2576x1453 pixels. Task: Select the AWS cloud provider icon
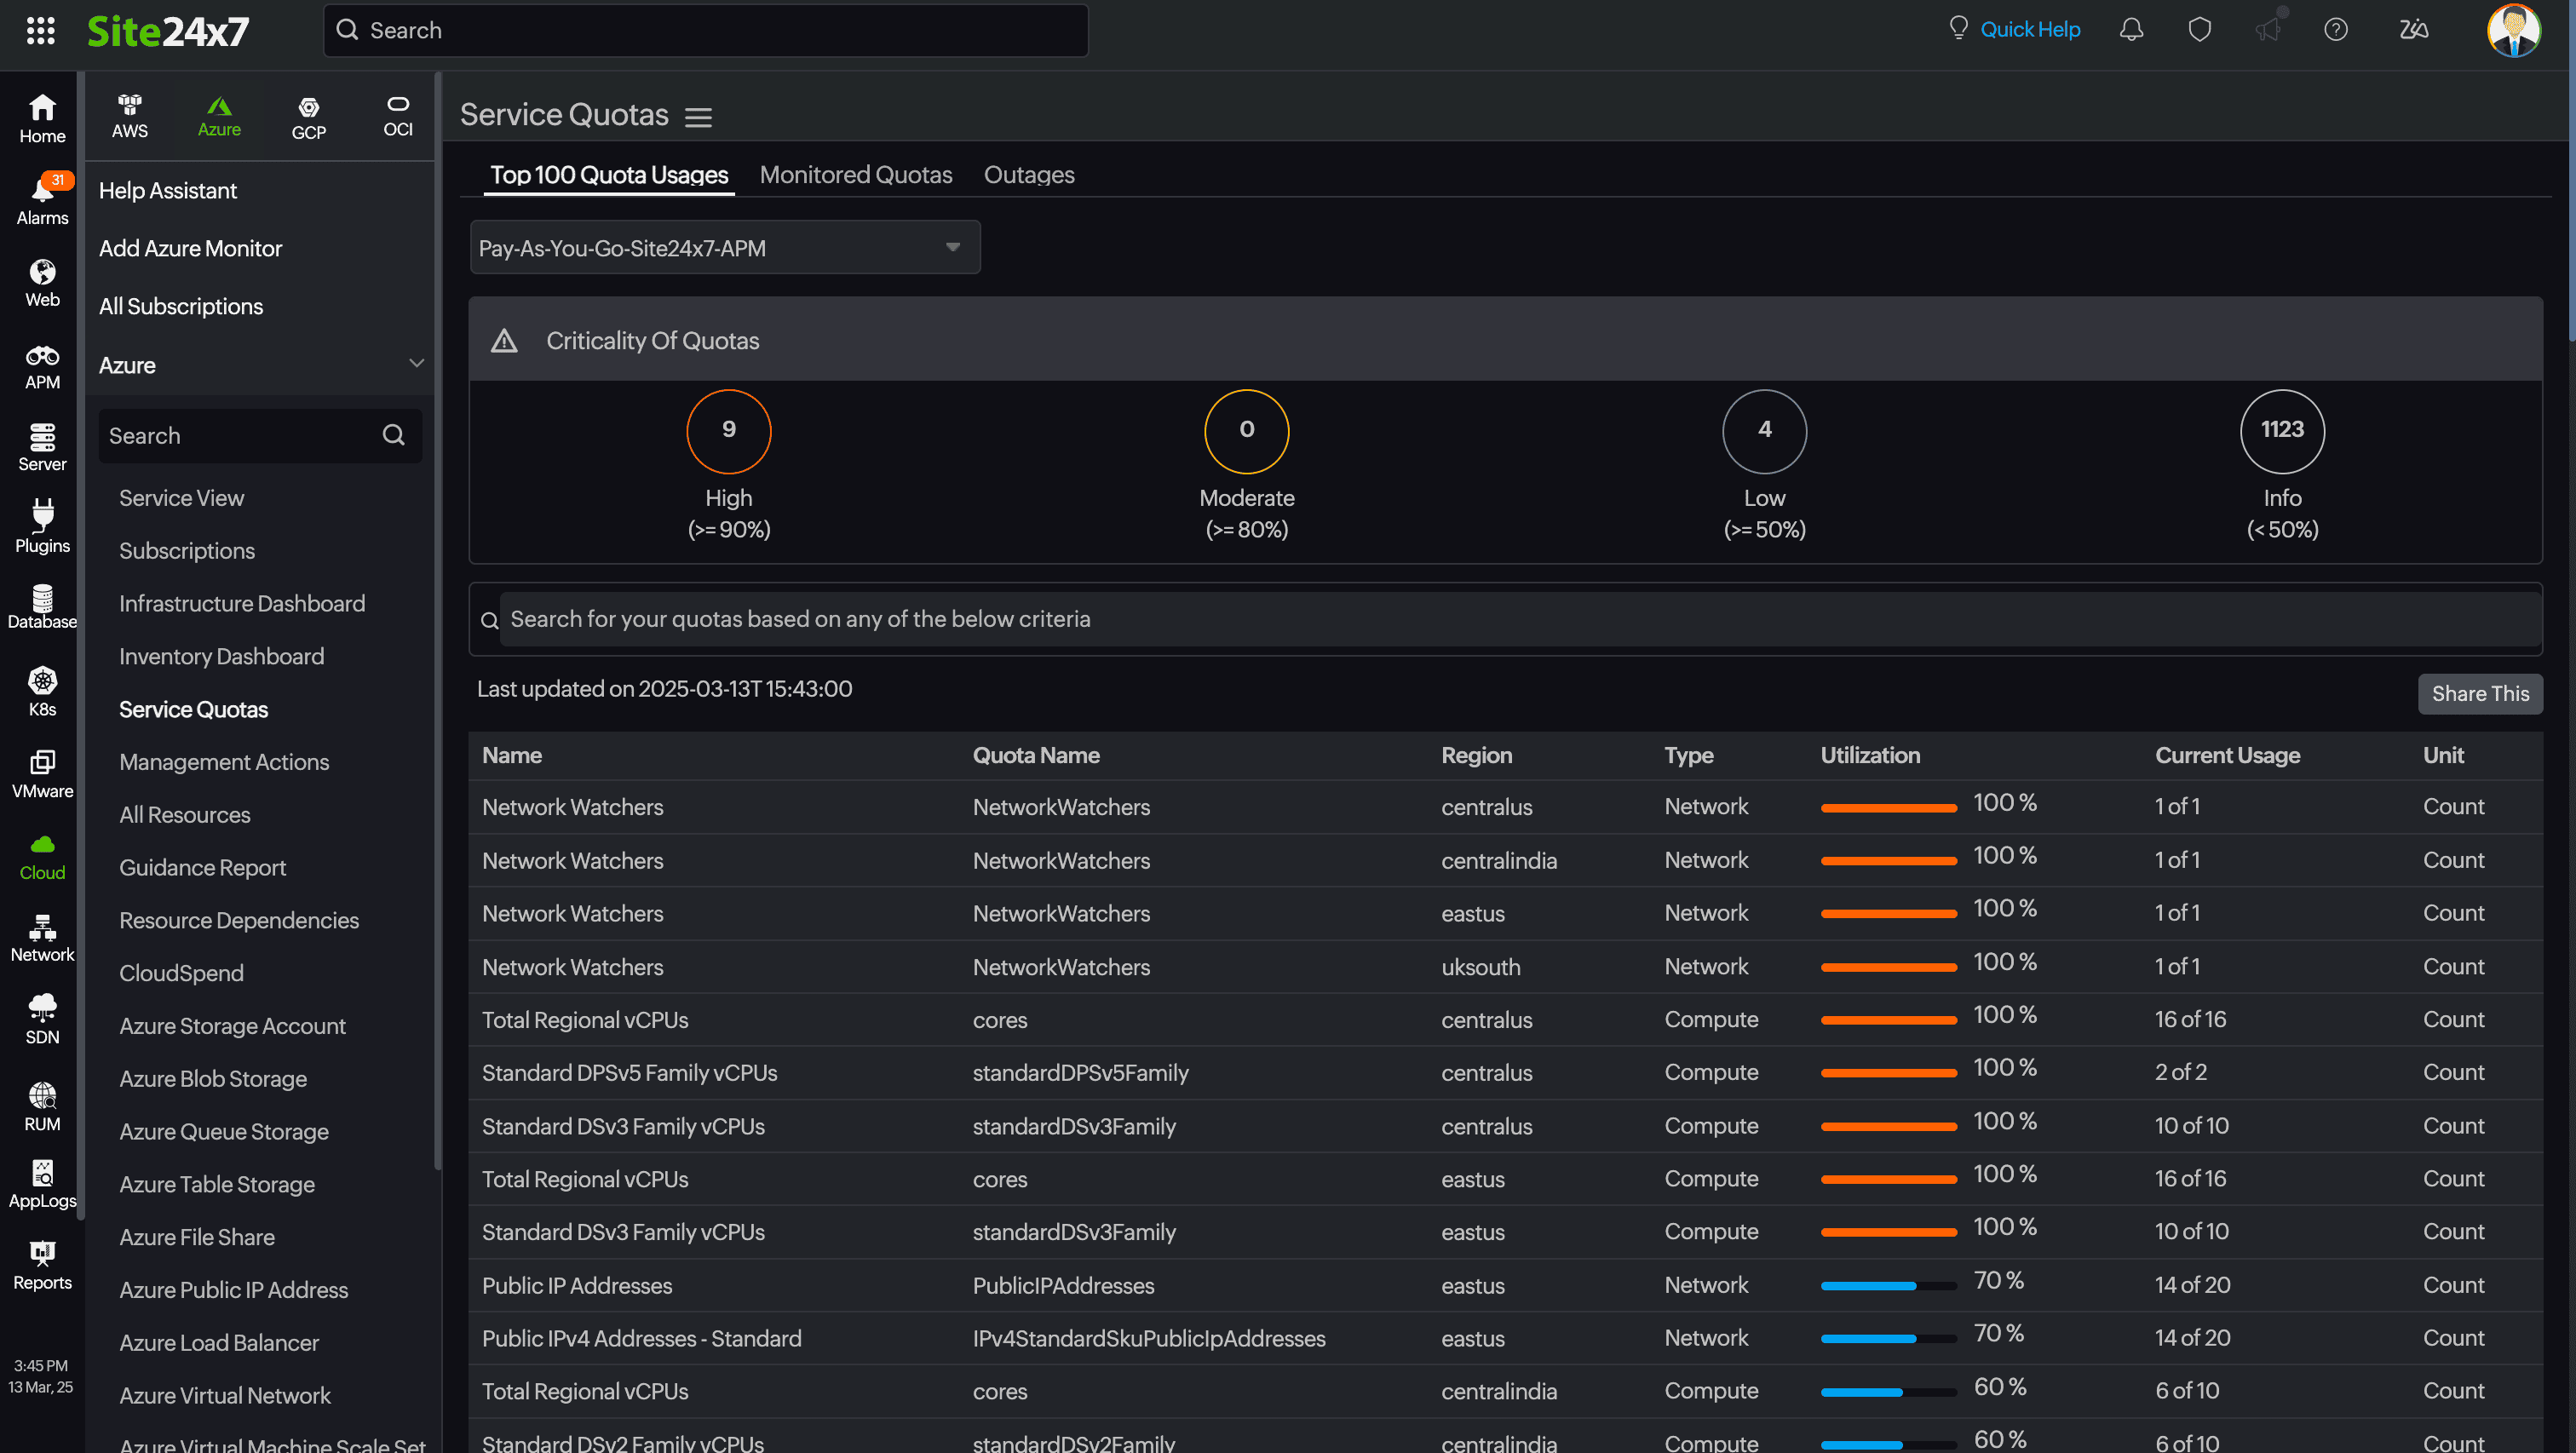(x=130, y=116)
